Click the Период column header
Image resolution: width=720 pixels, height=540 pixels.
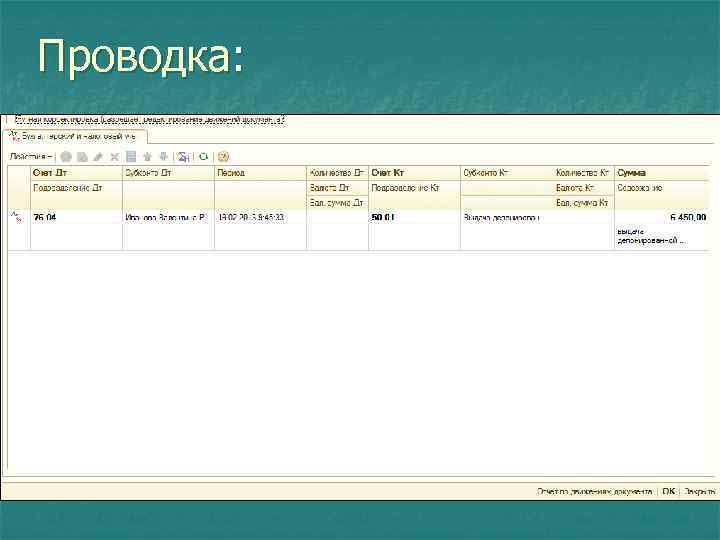[x=260, y=173]
